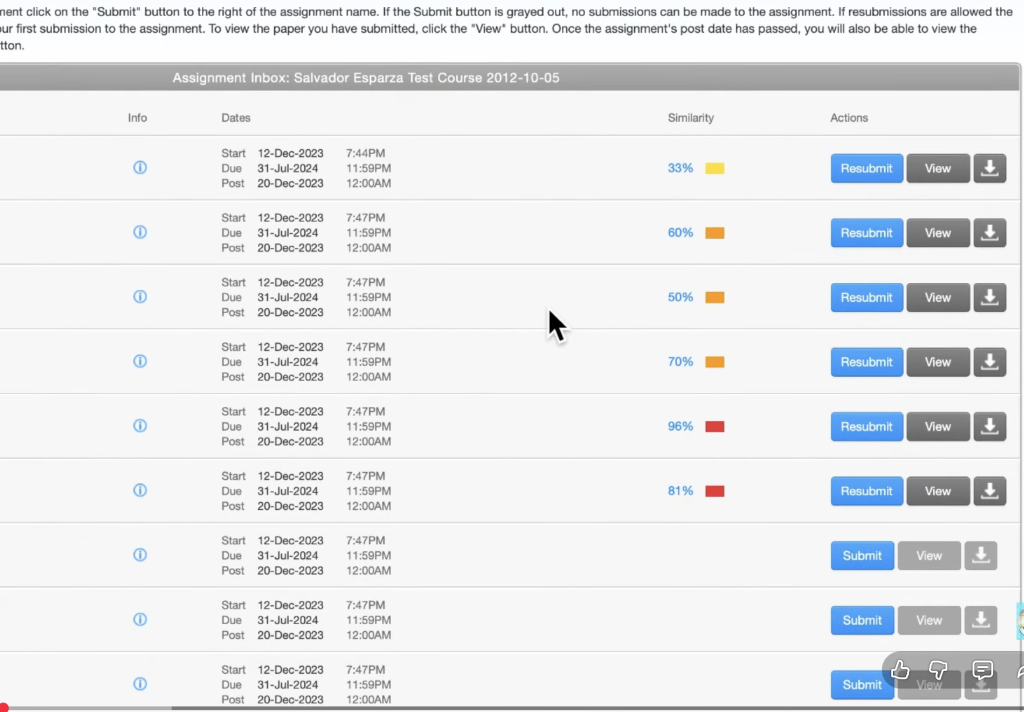
Task: Show assignment info for the 50% similarity row
Action: [x=140, y=297]
